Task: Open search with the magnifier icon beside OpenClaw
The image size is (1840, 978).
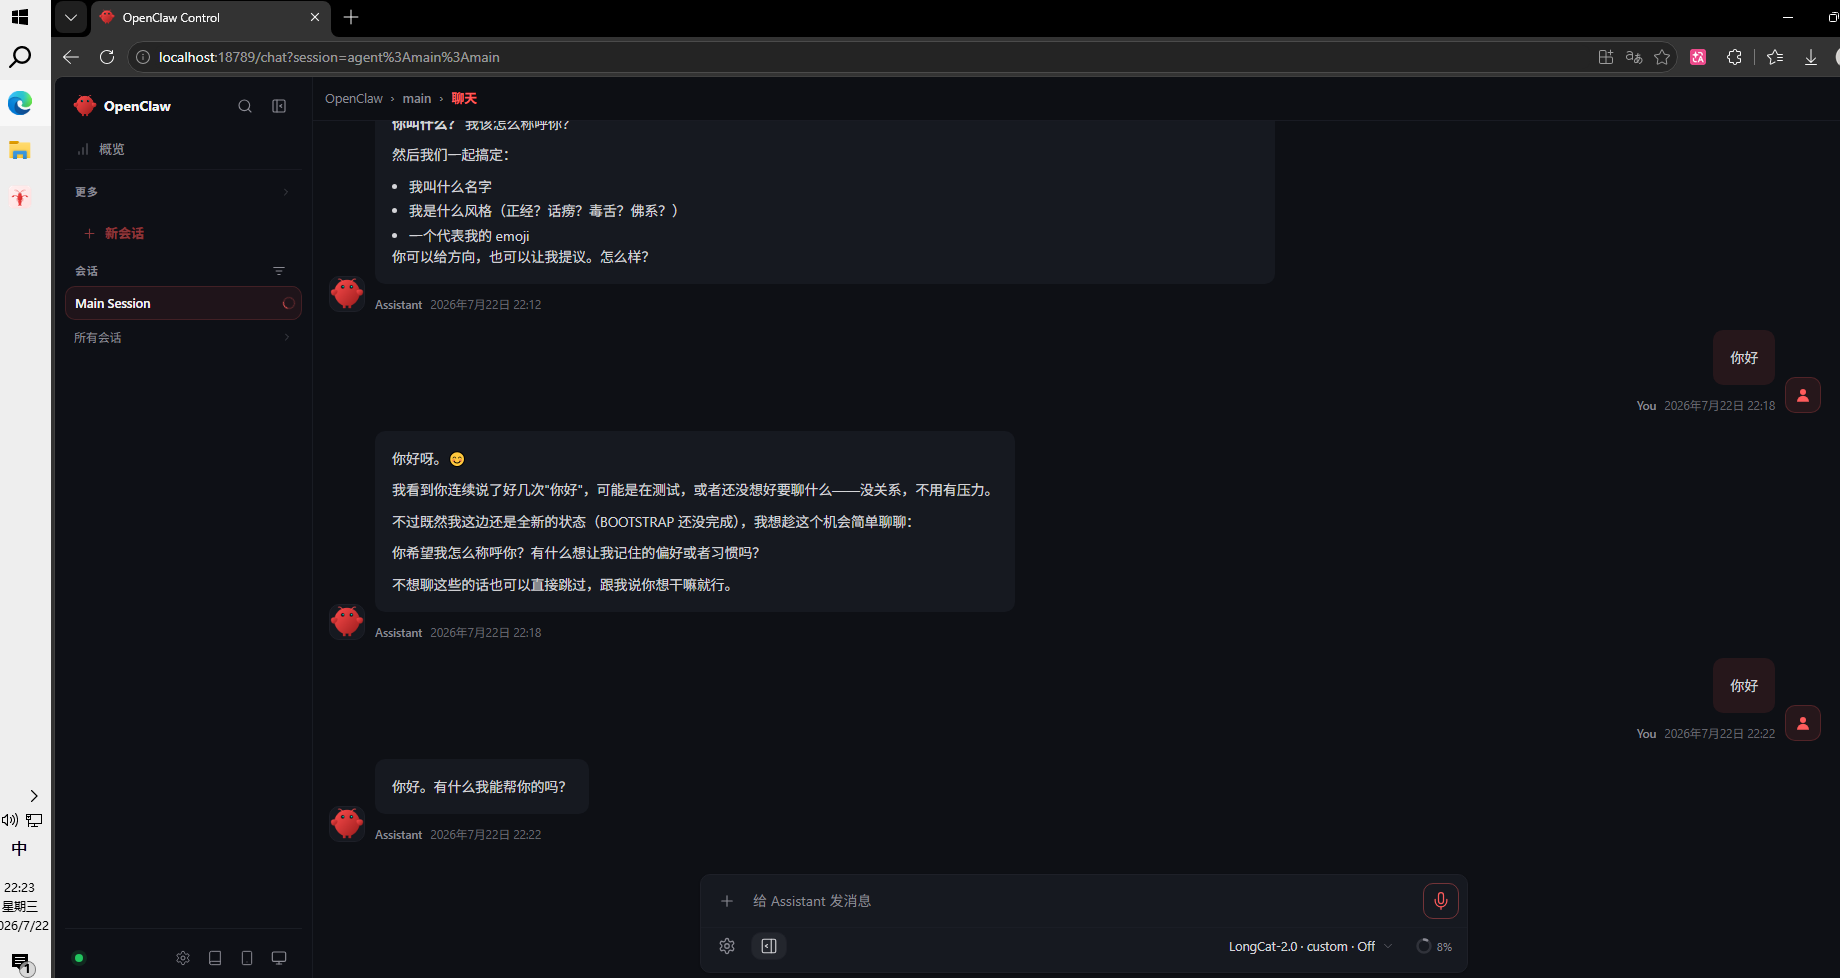Action: (x=245, y=106)
